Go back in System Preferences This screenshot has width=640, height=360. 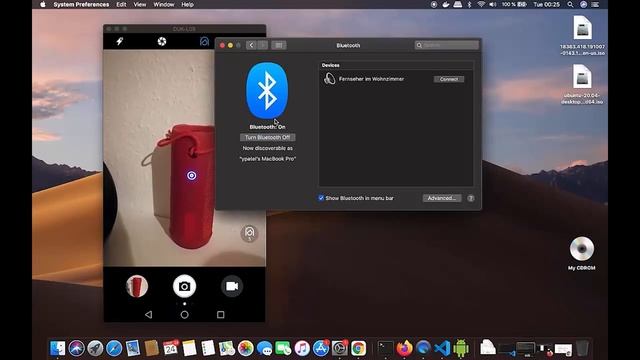coord(251,45)
